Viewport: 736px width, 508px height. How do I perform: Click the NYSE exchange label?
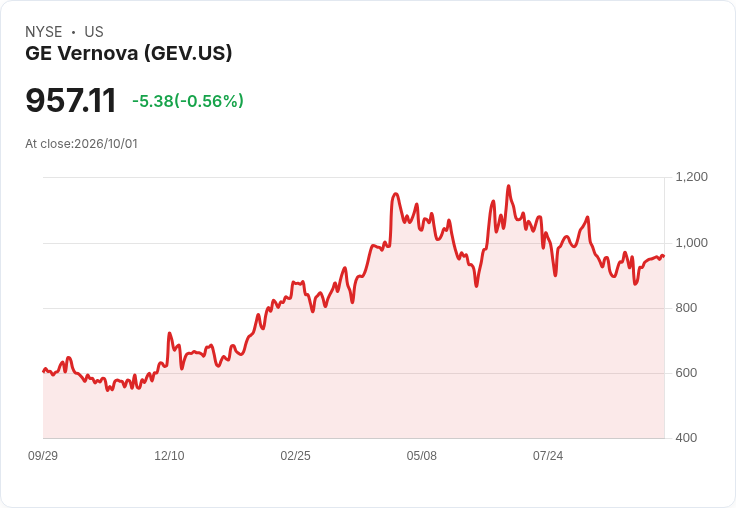tap(44, 32)
